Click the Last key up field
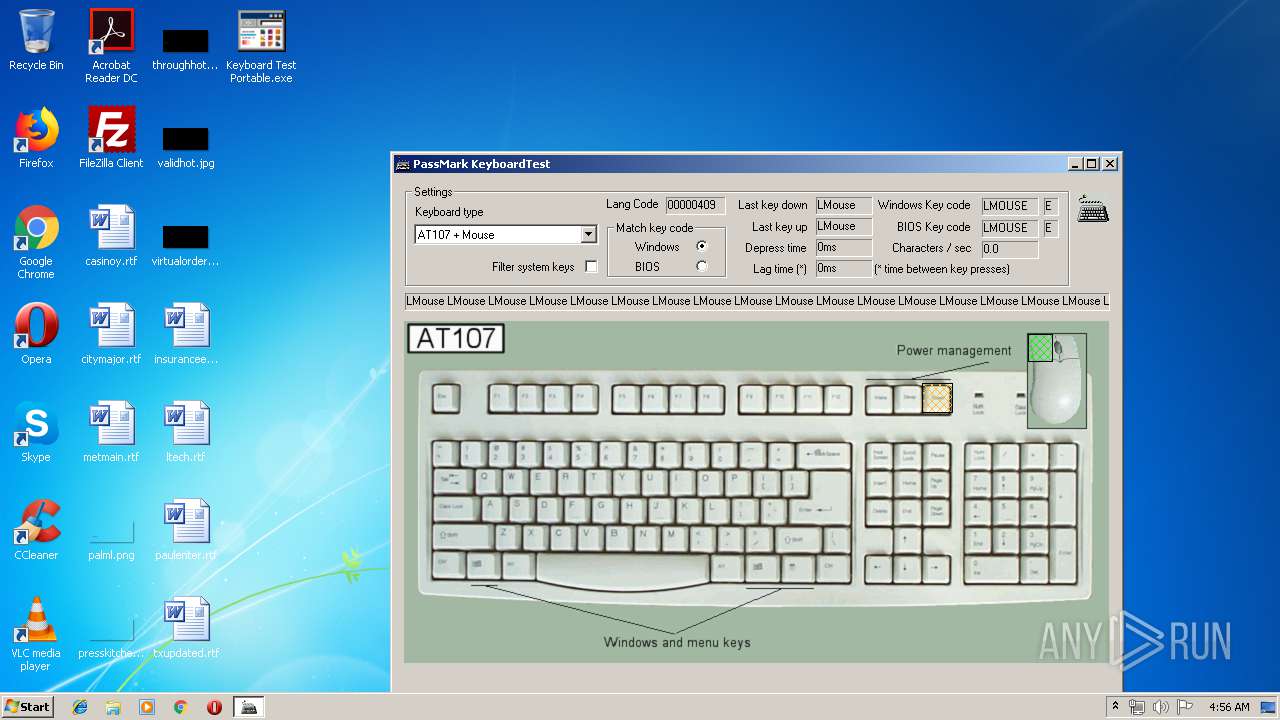The height and width of the screenshot is (720, 1280). 843,227
